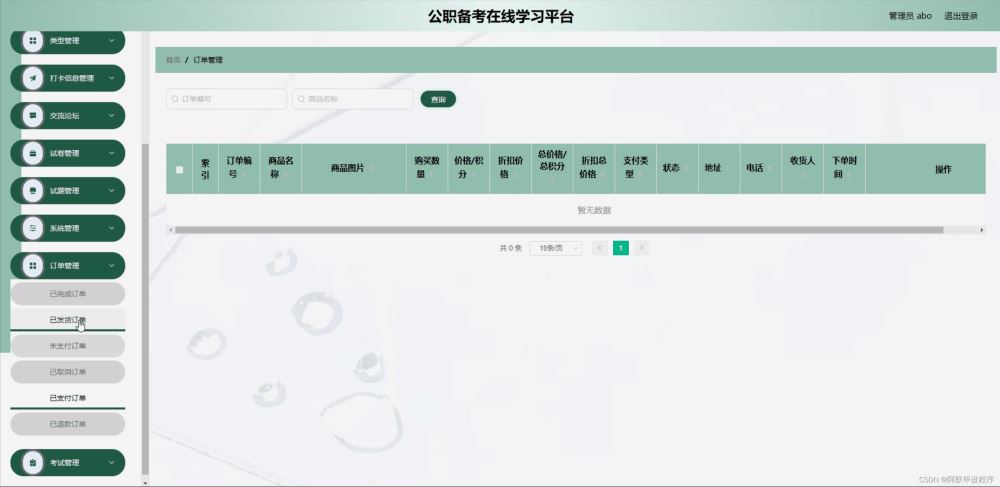Click 支付类型 column header
1000x487 pixels.
click(635, 167)
